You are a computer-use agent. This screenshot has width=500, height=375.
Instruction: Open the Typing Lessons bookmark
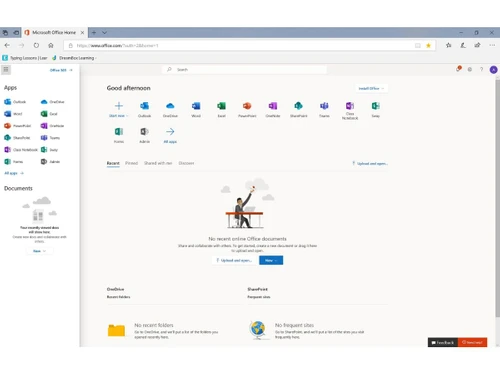pyautogui.click(x=25, y=58)
